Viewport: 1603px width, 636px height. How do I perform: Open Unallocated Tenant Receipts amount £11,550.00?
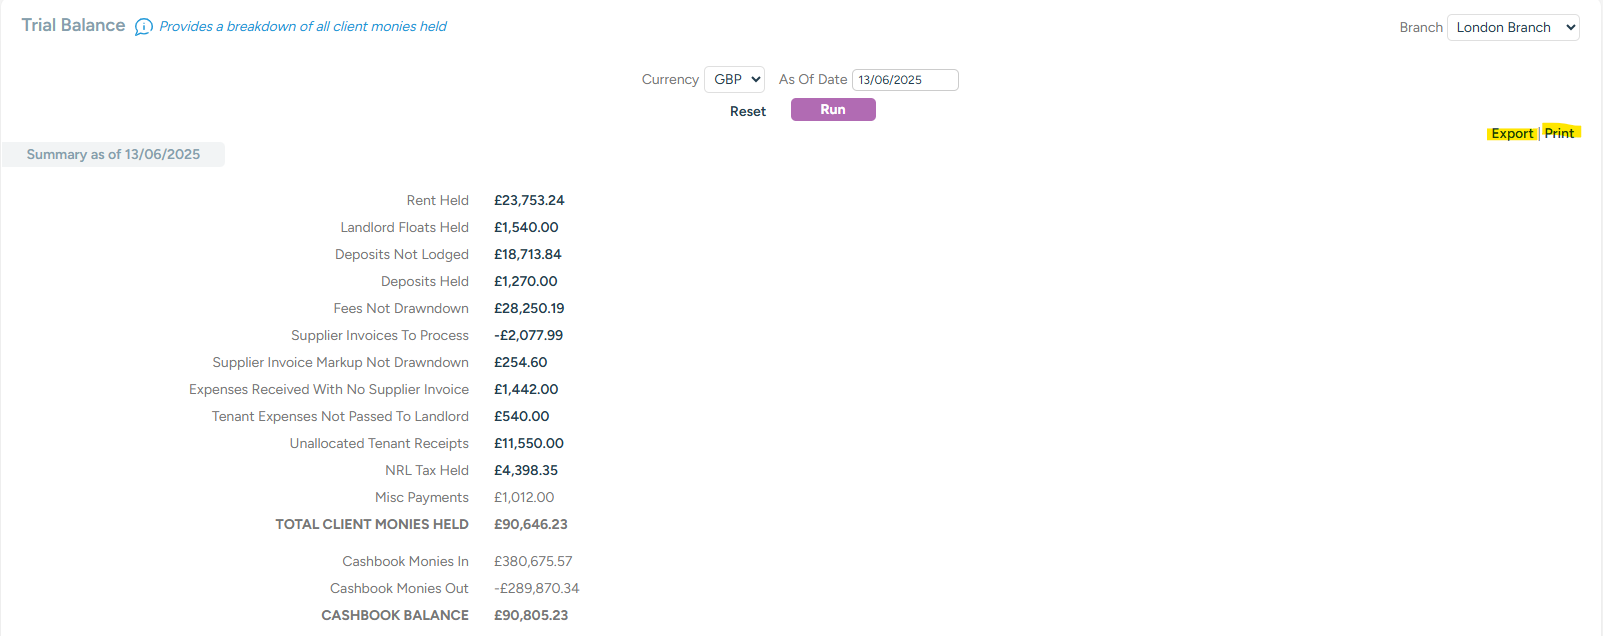[528, 444]
